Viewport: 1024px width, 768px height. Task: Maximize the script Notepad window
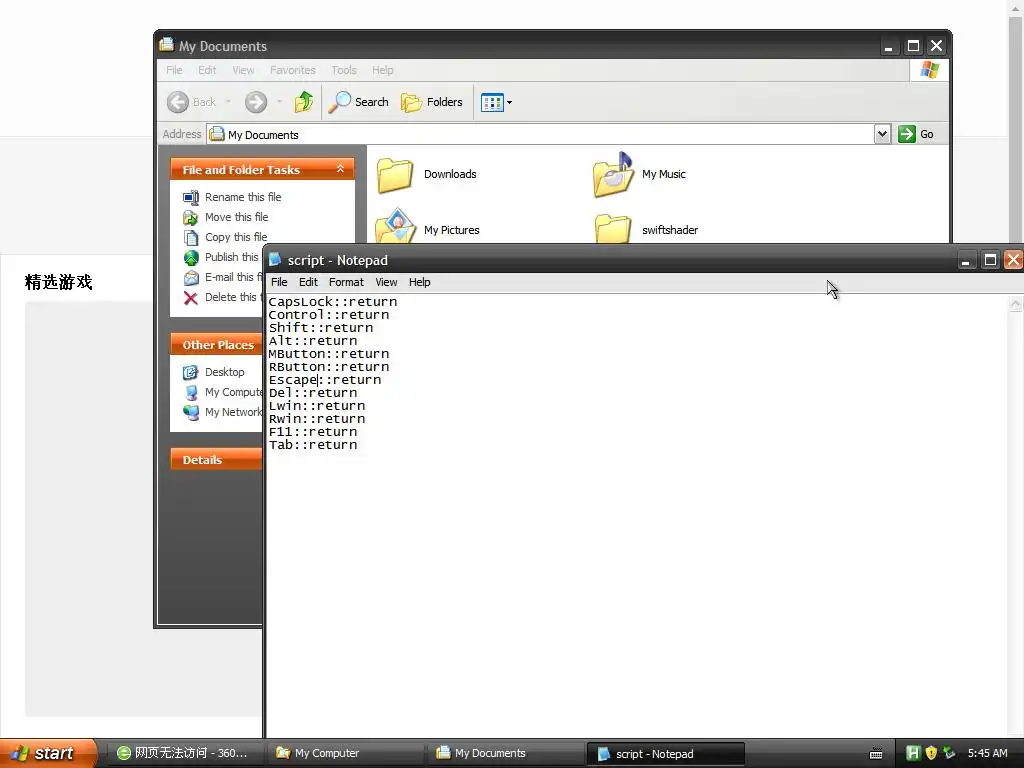990,260
